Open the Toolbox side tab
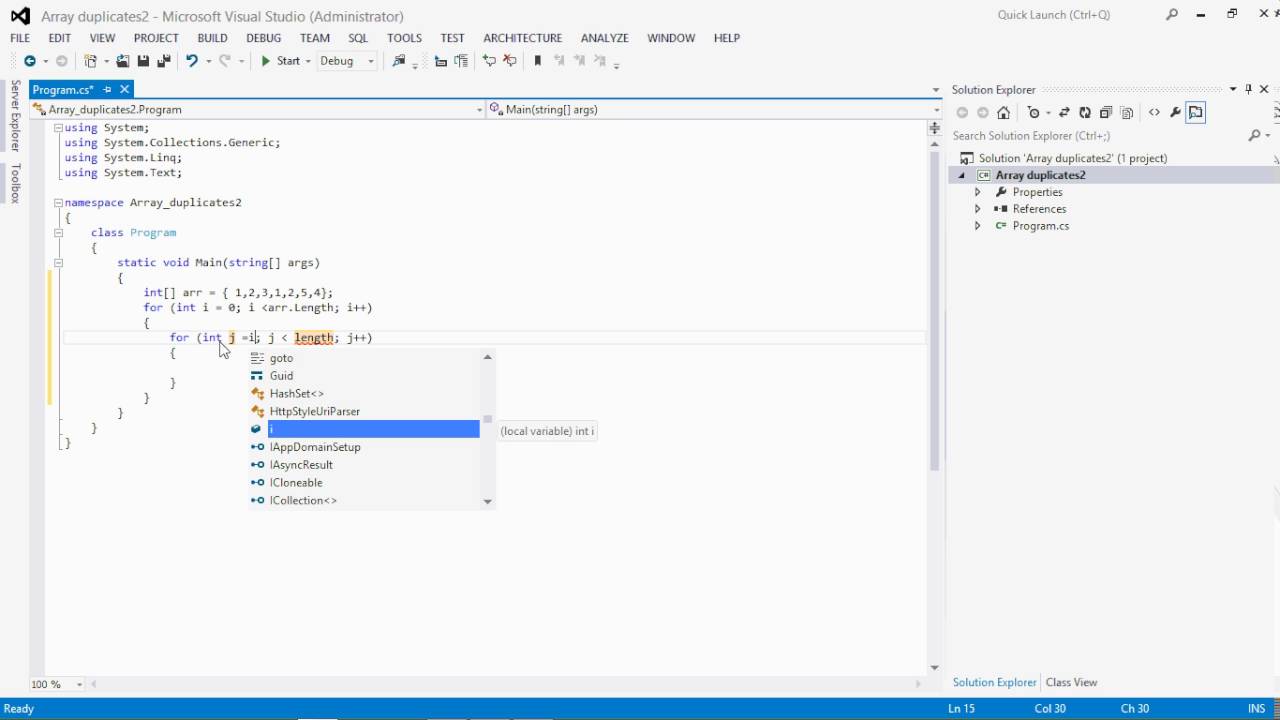This screenshot has height=720, width=1280. click(x=15, y=184)
